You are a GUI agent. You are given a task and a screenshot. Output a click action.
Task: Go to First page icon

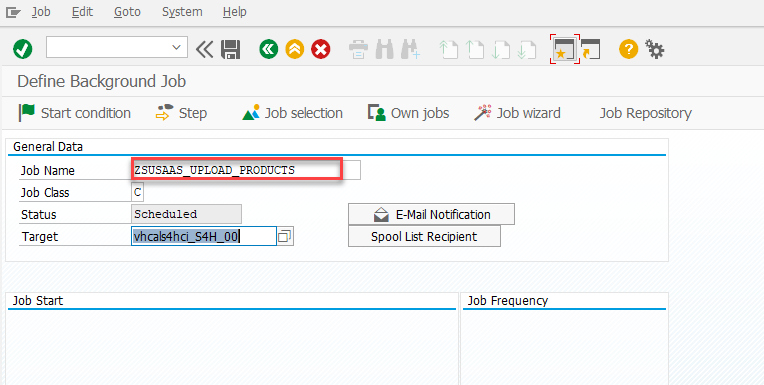point(448,49)
